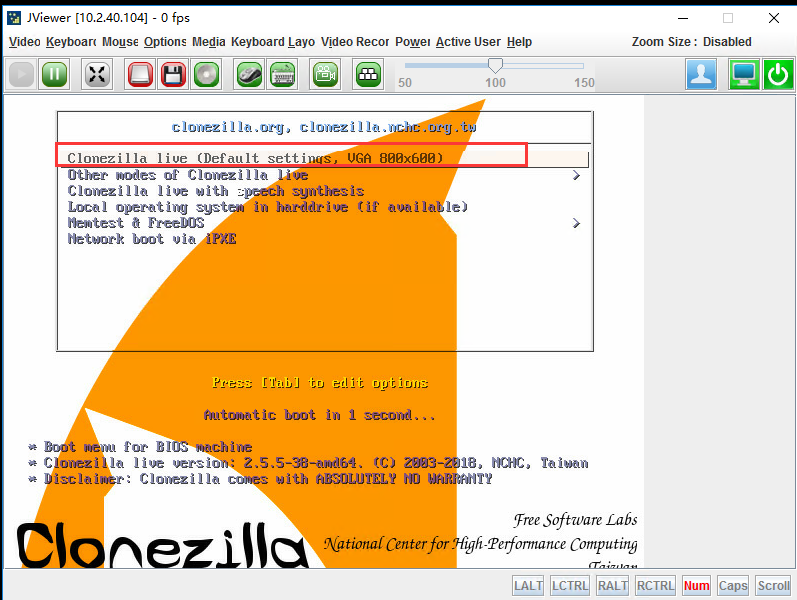Toggle the mouse cursor display icon

point(249,74)
